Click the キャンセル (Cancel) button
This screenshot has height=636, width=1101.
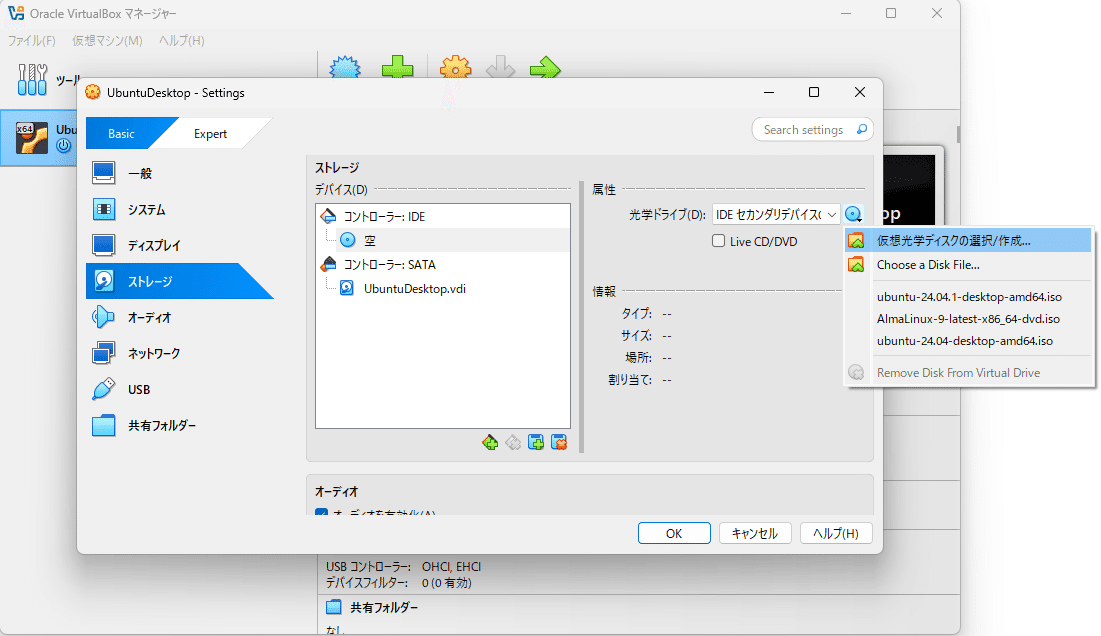click(x=755, y=534)
